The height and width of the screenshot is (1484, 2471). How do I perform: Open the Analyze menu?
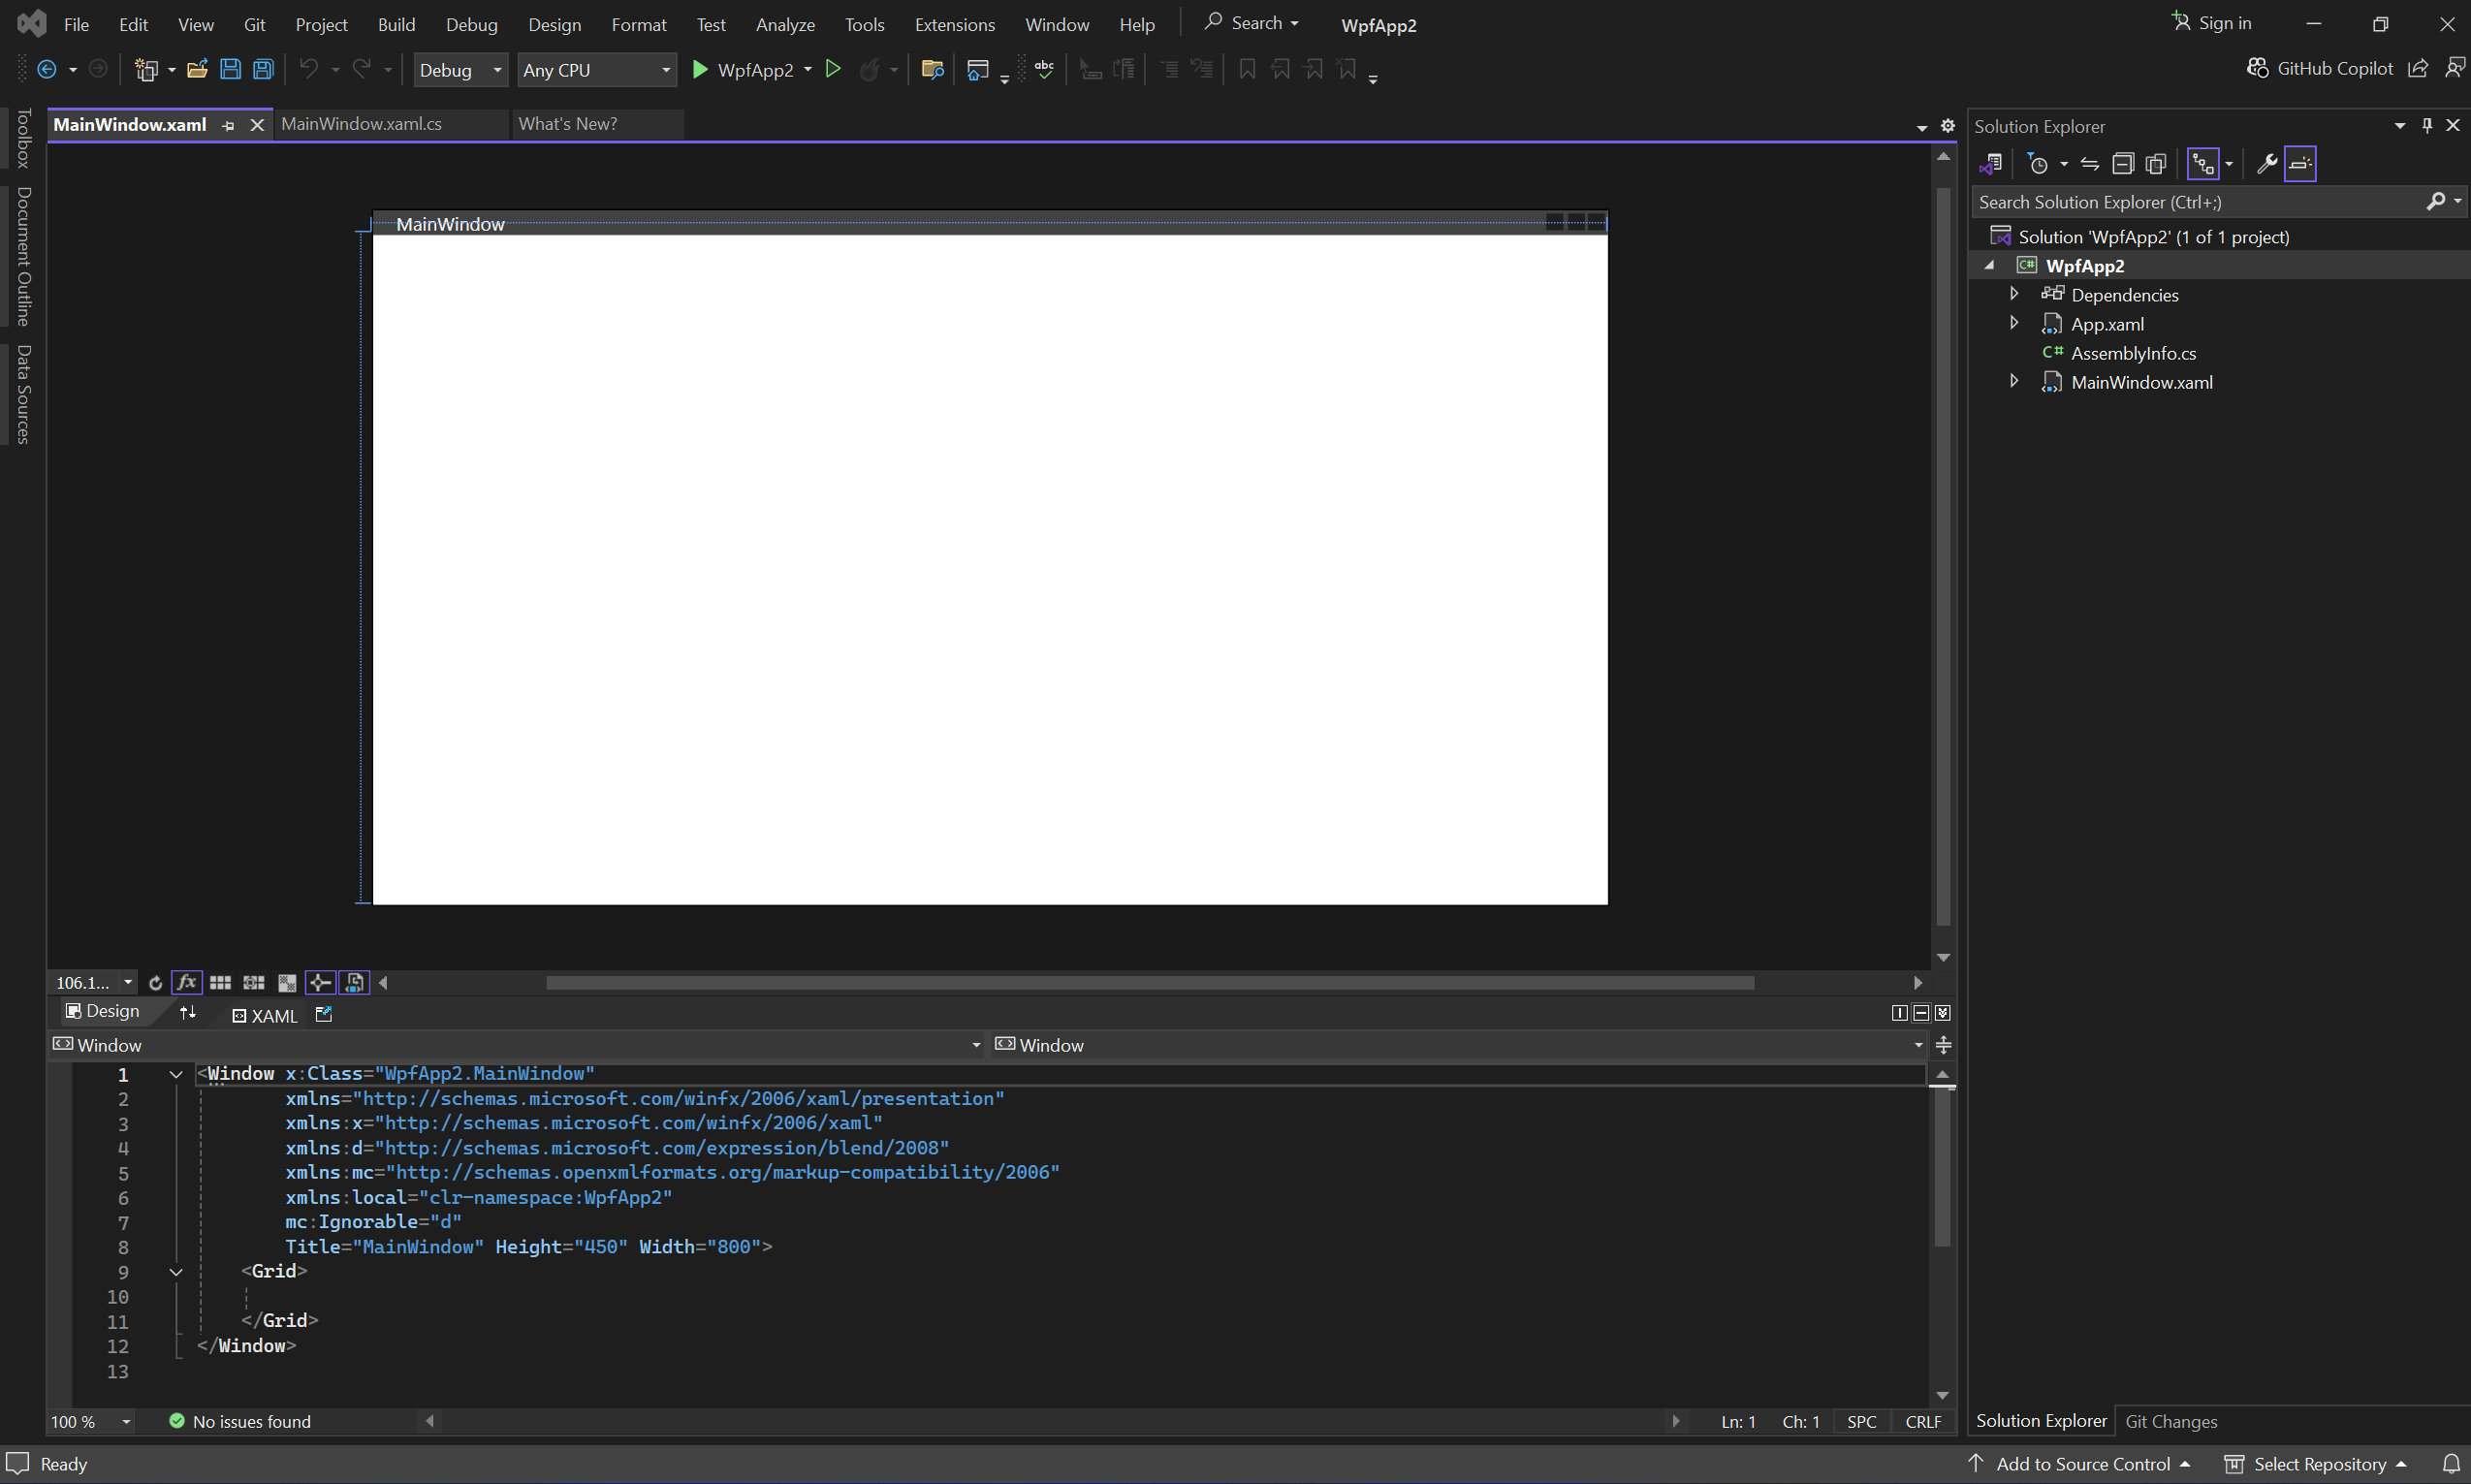pyautogui.click(x=785, y=24)
